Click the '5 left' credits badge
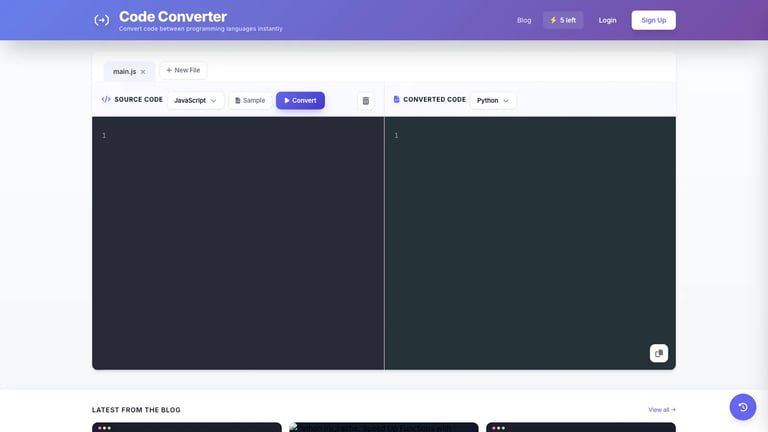The height and width of the screenshot is (432, 768). click(x=563, y=20)
